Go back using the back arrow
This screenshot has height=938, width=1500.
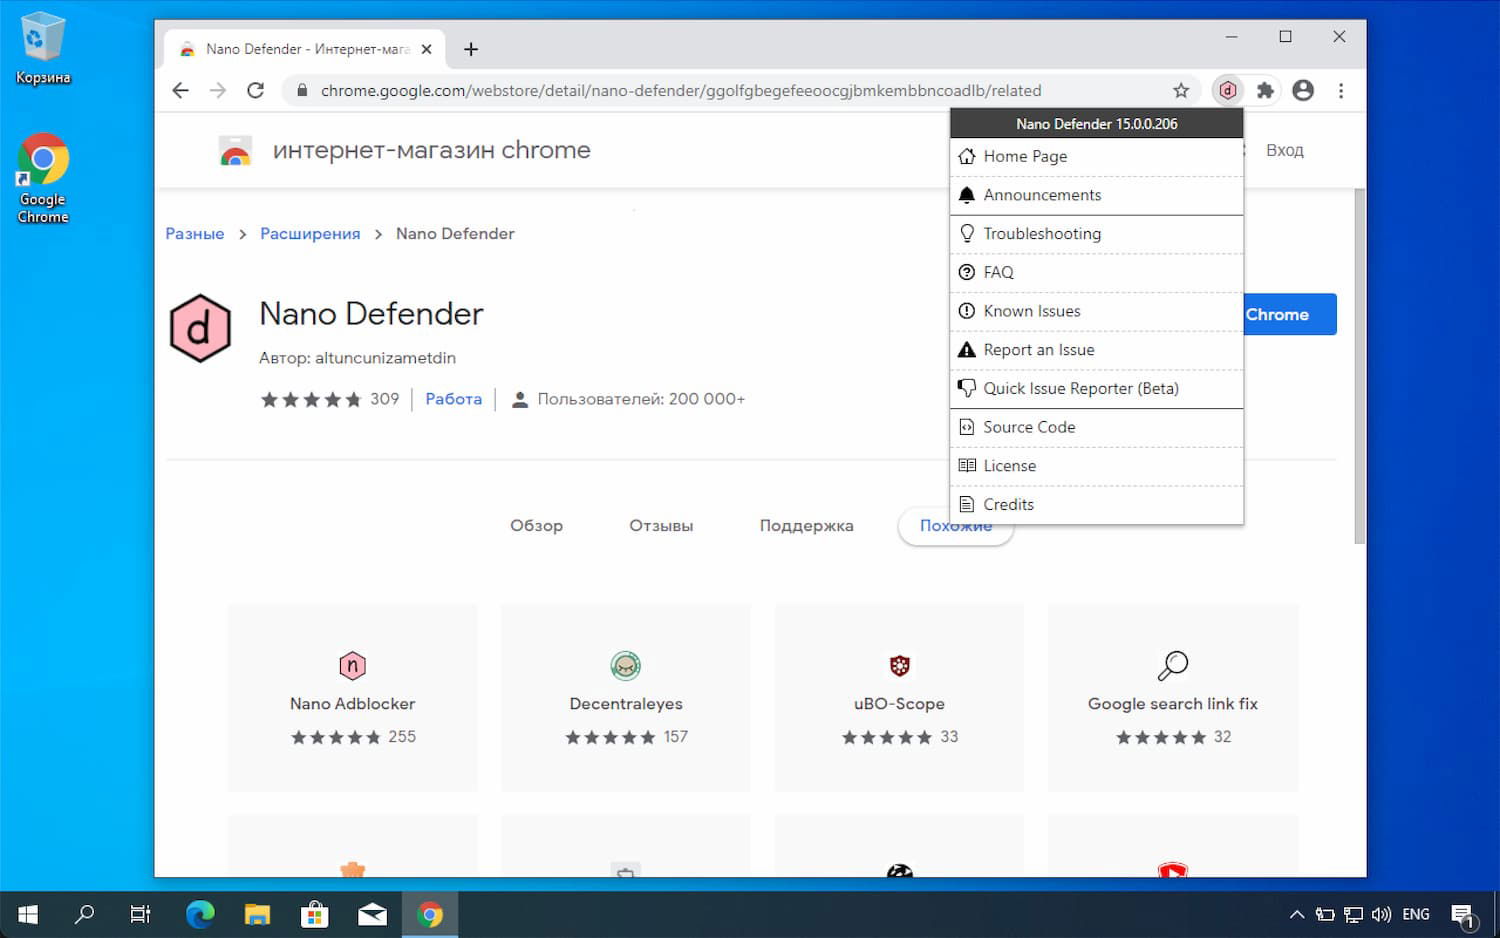[x=180, y=90]
